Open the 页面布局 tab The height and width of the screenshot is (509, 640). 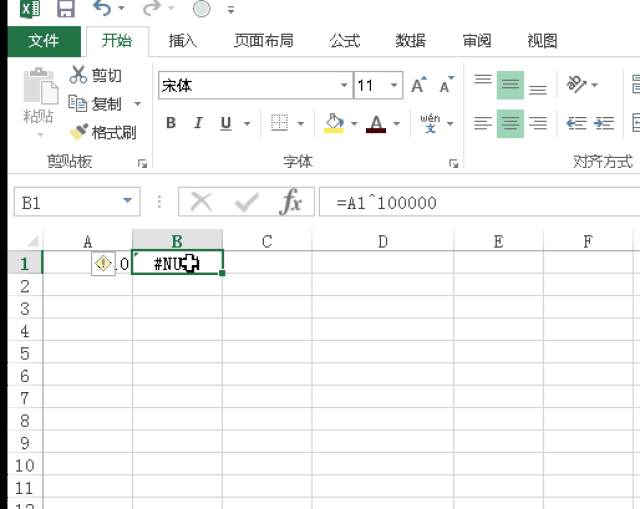[x=264, y=41]
